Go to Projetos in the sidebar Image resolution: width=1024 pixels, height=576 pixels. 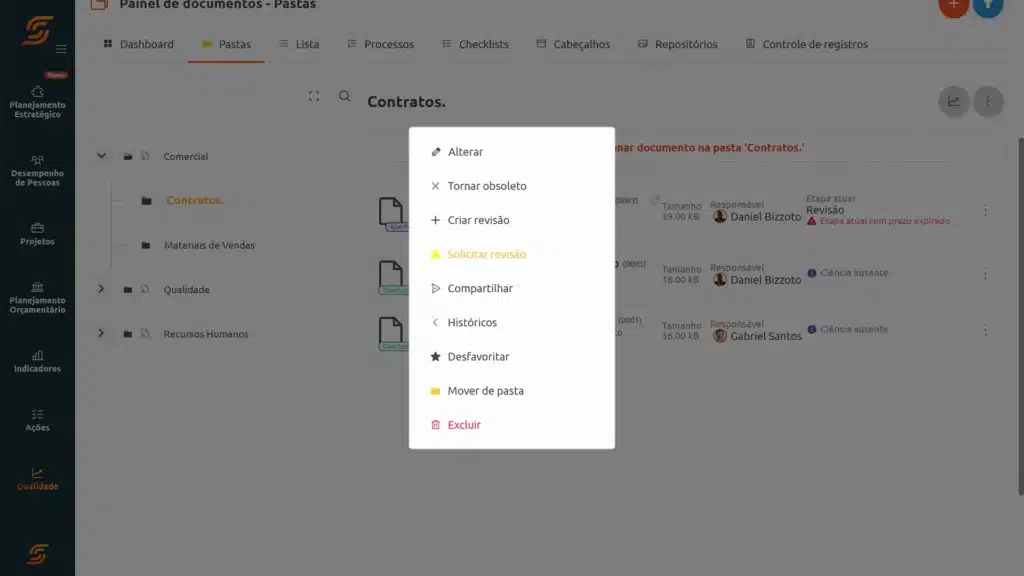click(x=37, y=234)
